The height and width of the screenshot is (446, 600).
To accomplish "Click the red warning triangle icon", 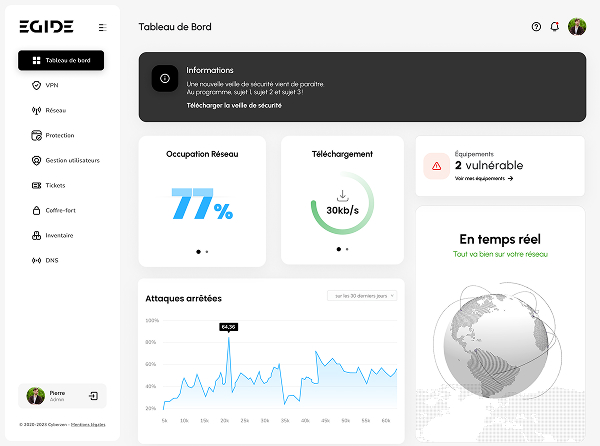I will [437, 166].
